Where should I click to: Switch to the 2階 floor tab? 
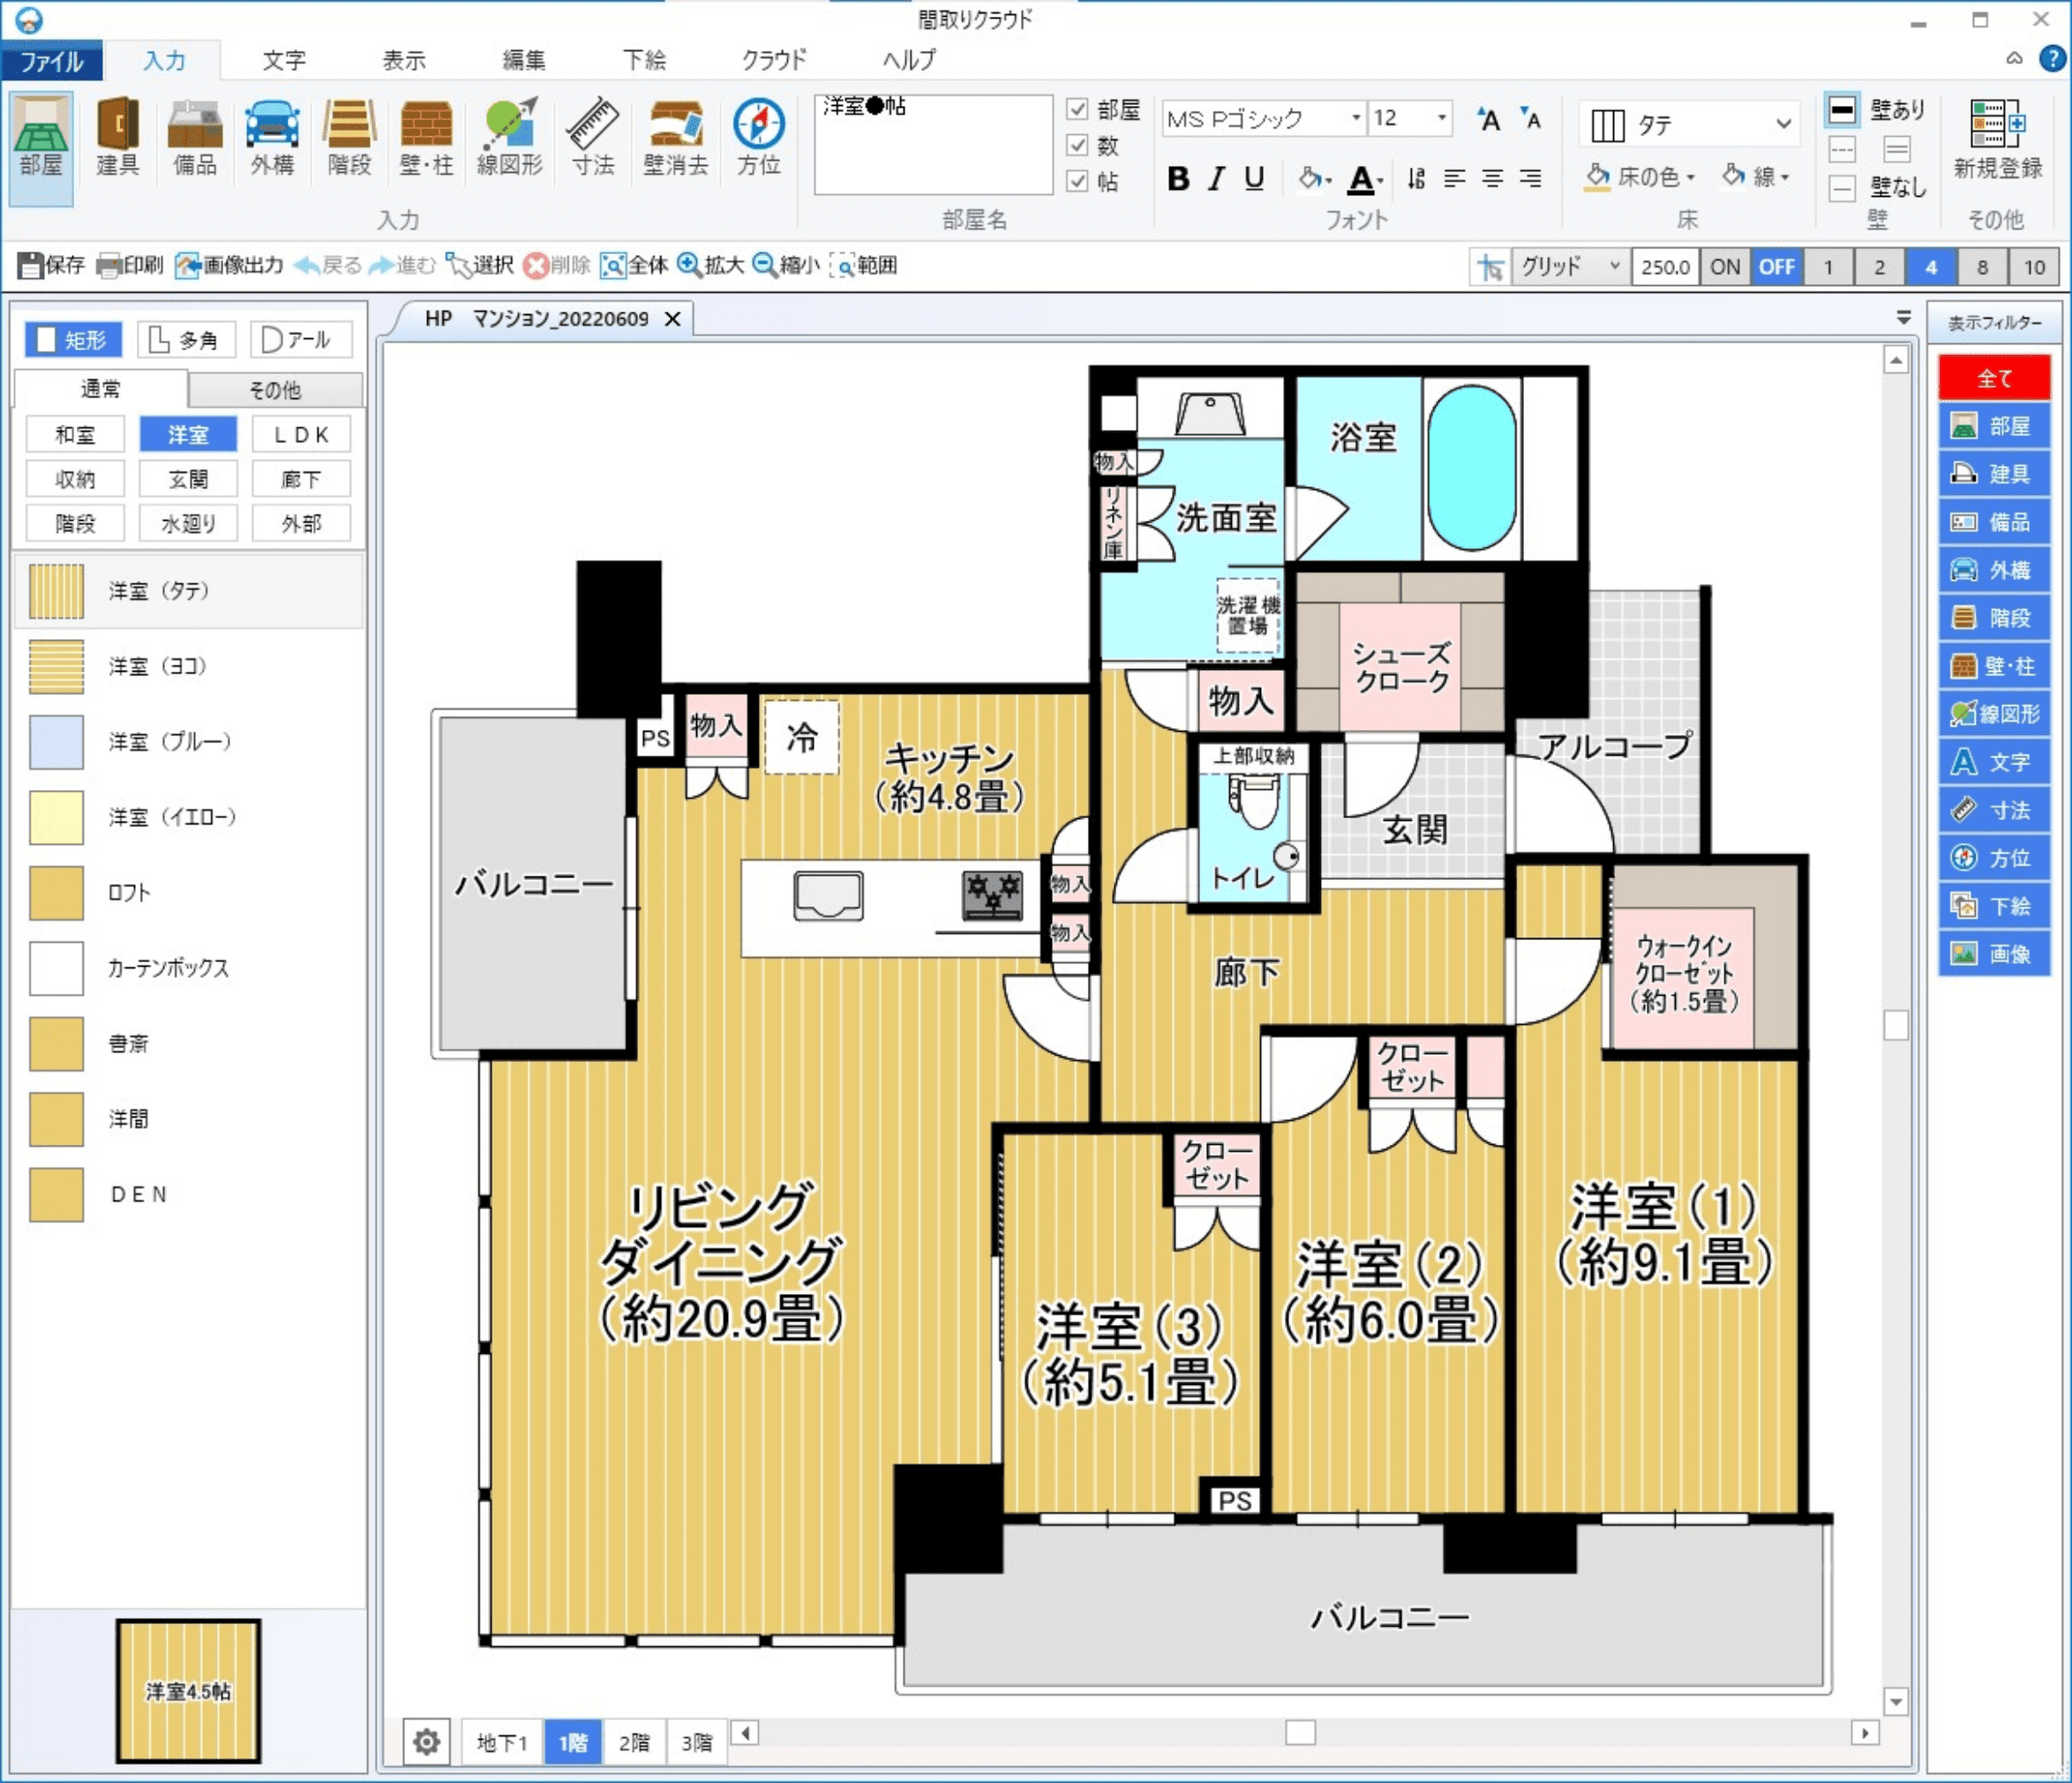click(x=634, y=1743)
